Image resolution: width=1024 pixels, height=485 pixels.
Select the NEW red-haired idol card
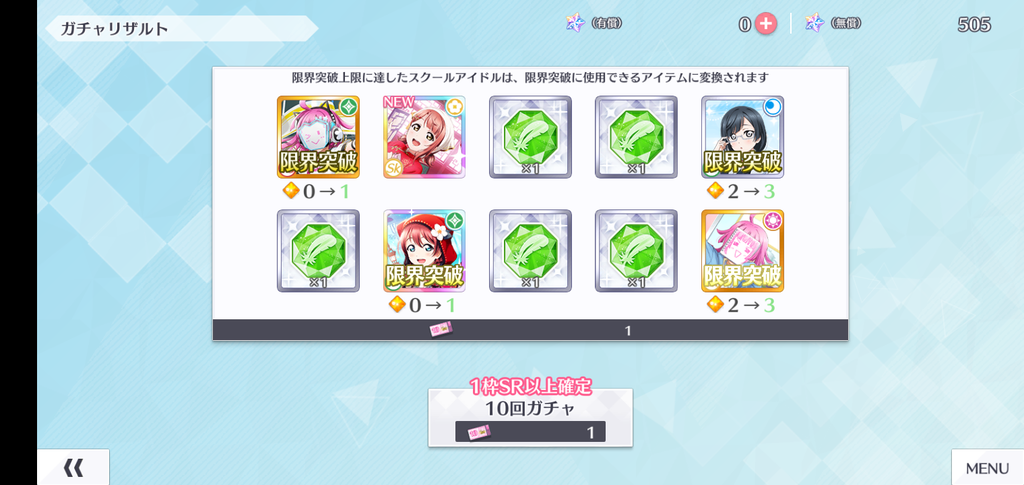[x=424, y=137]
